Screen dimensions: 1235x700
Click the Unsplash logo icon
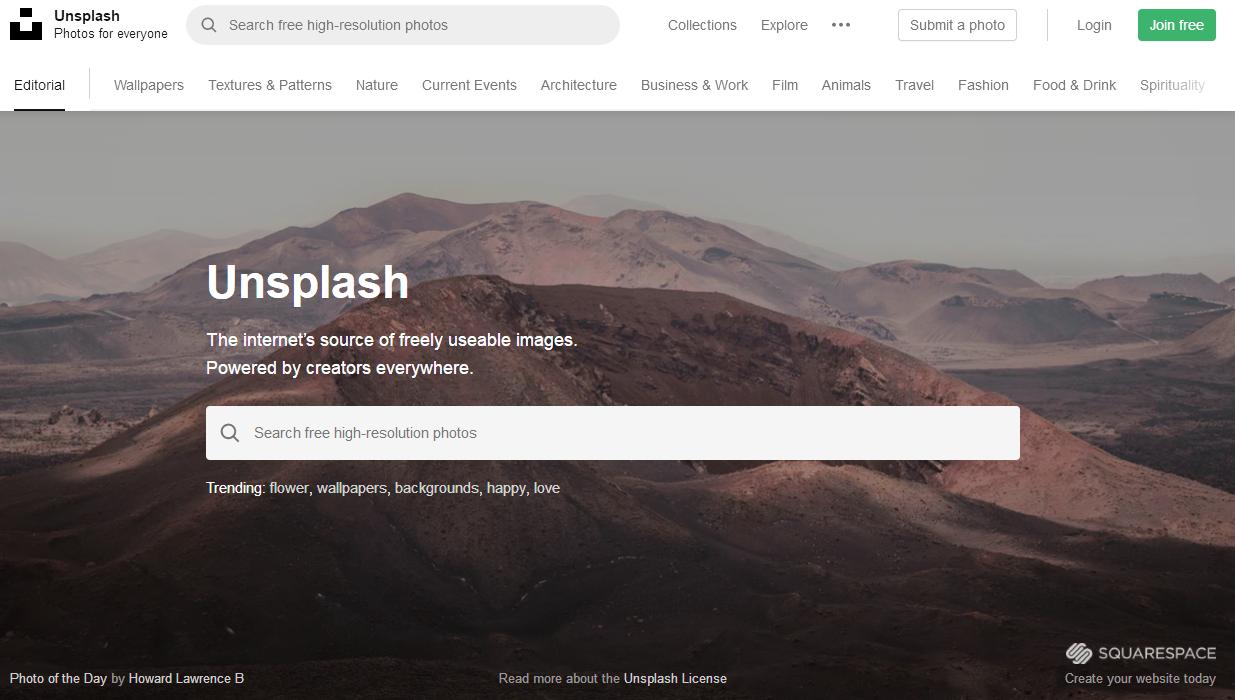(x=26, y=24)
